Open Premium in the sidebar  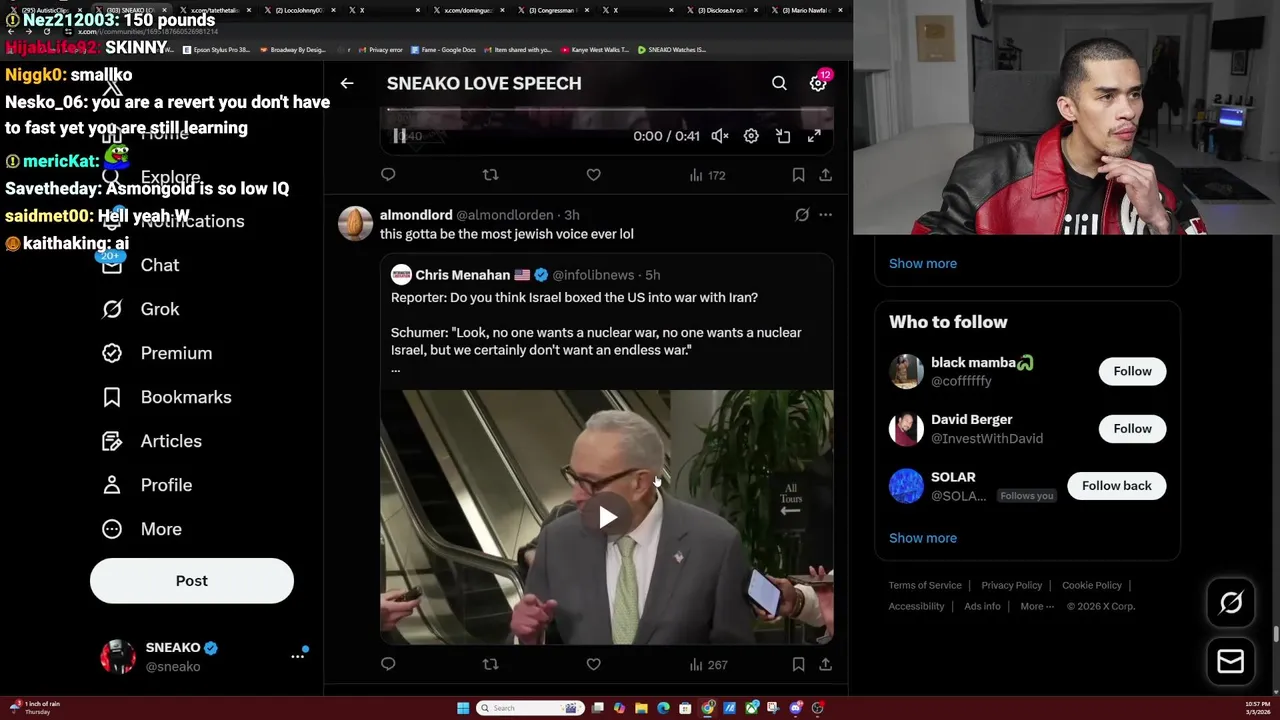coord(157,353)
